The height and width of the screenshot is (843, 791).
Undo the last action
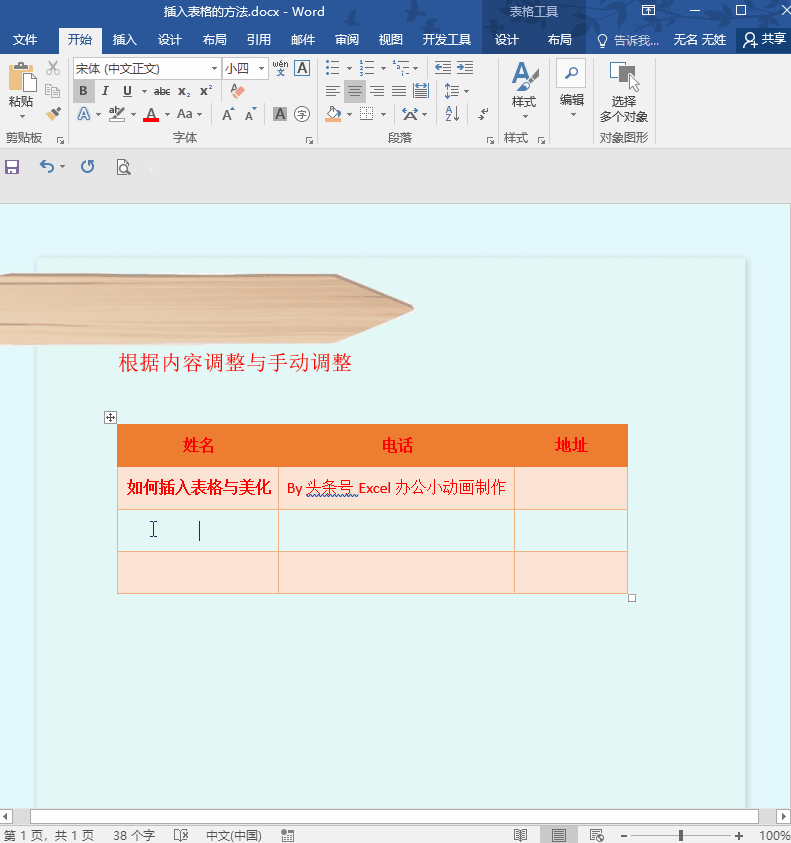click(x=47, y=167)
